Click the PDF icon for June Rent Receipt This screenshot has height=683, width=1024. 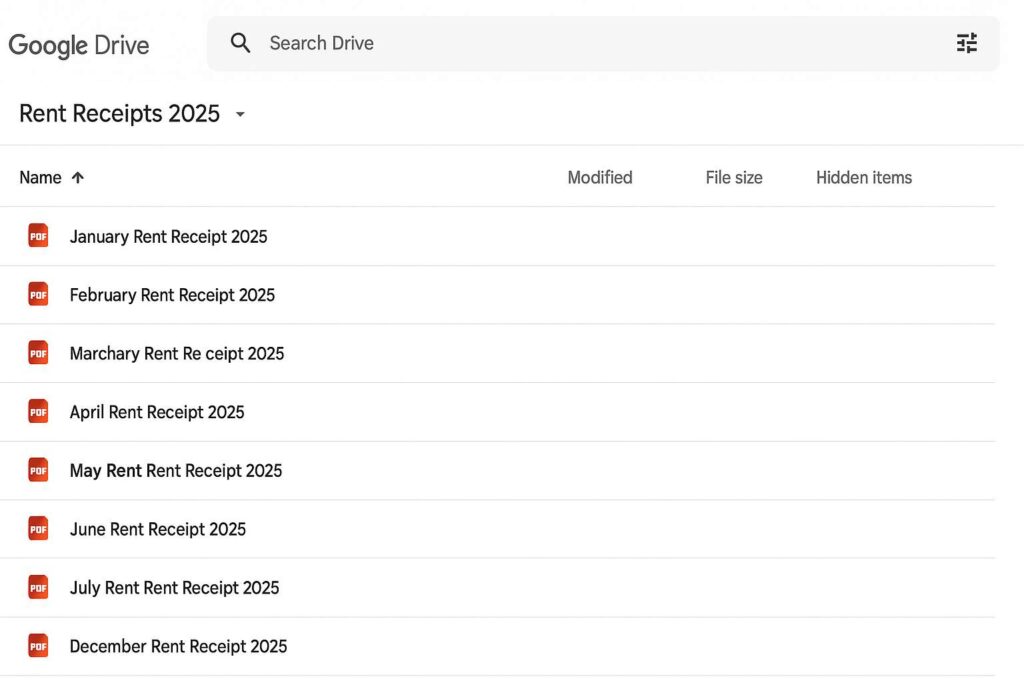click(x=38, y=529)
